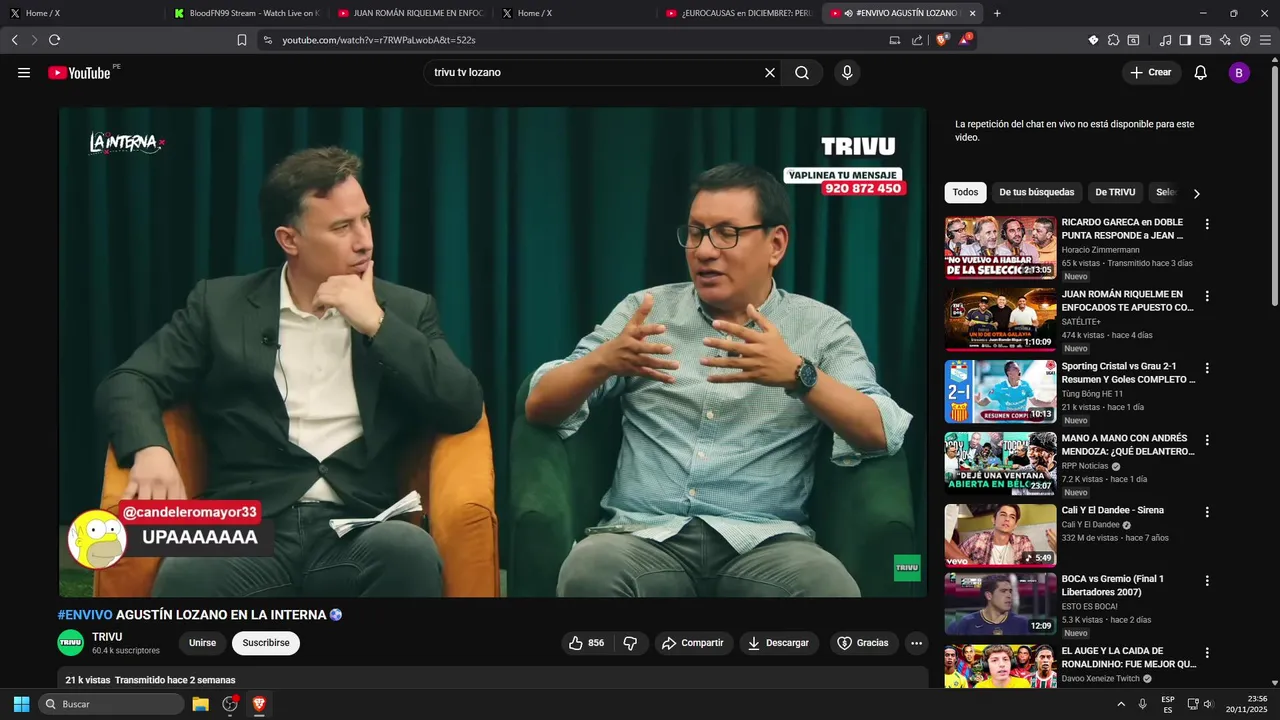
Task: Open options for Cali Y El Dandee video
Action: 1207,512
